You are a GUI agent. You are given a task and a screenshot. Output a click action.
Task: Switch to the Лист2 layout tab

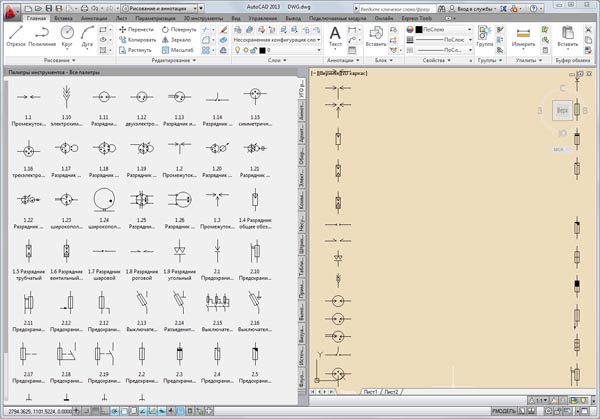click(392, 391)
